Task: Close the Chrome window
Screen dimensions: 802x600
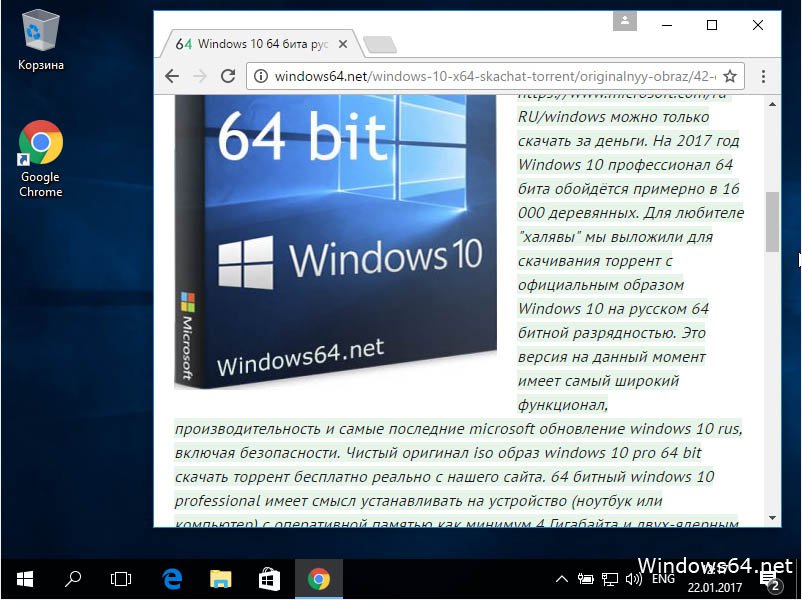Action: 758,25
